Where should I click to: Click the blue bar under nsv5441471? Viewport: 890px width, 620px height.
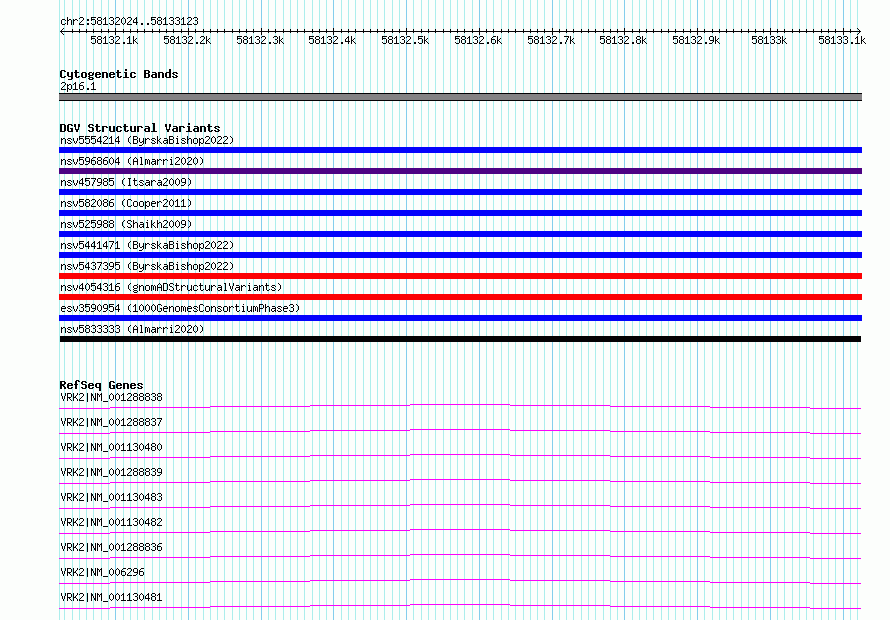(x=460, y=255)
